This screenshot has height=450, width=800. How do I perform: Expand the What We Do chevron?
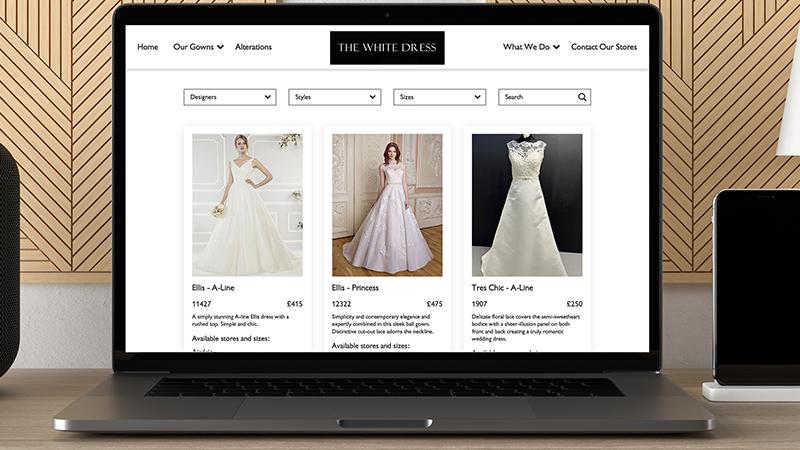pos(556,47)
